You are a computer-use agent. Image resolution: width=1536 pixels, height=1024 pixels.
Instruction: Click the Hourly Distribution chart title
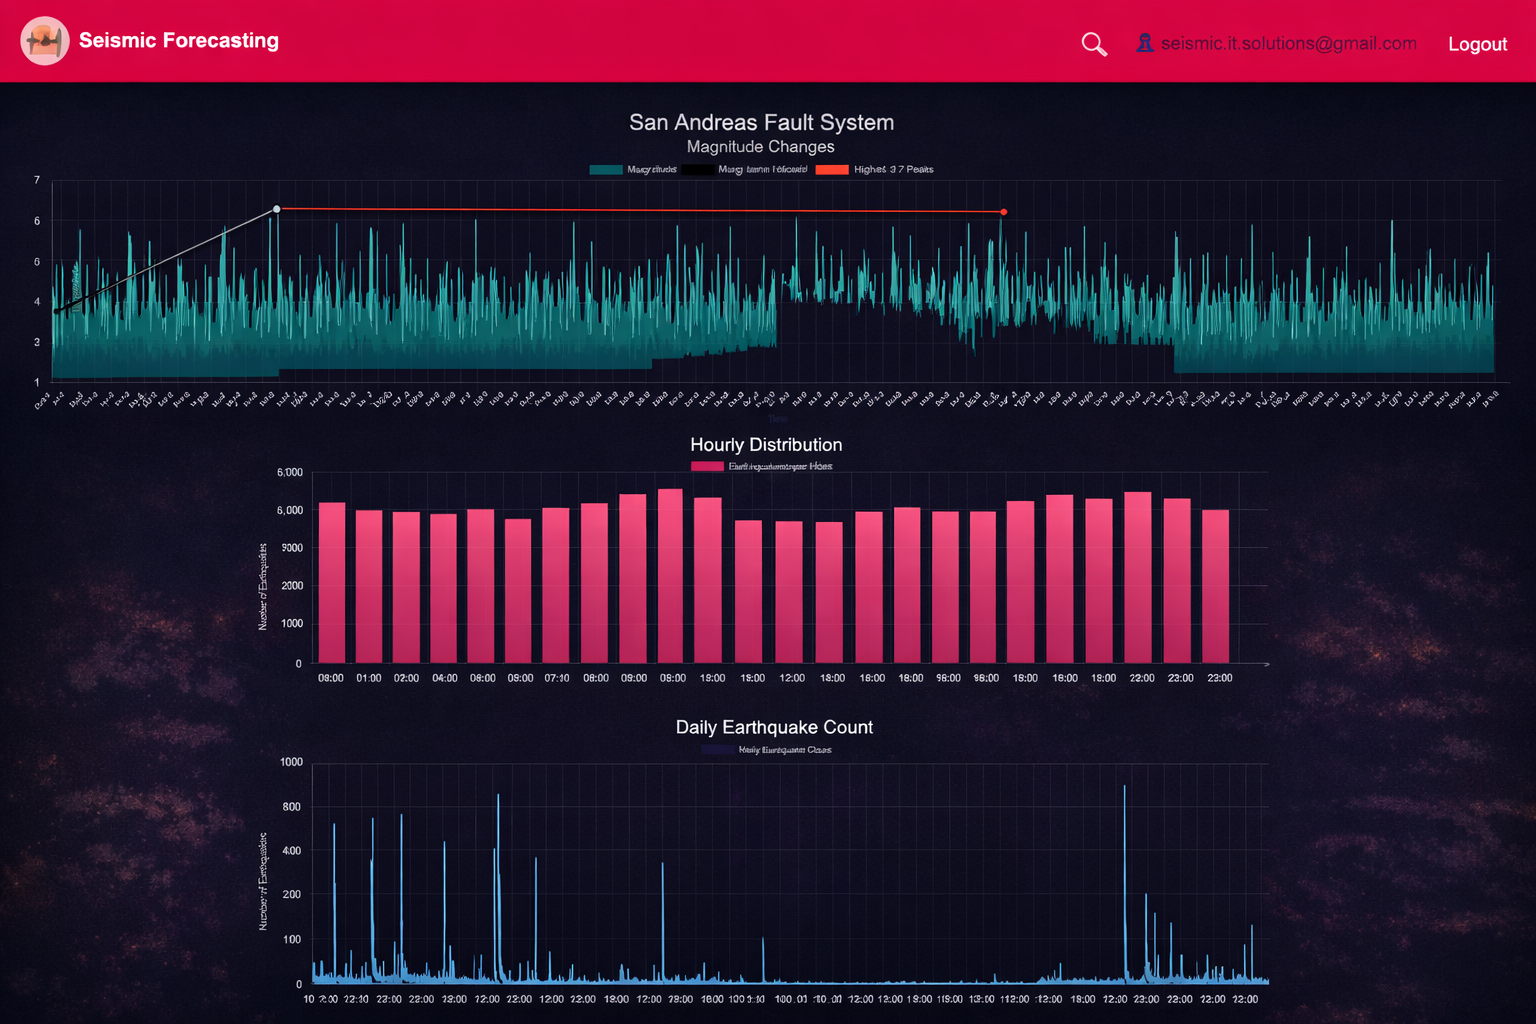coord(766,445)
